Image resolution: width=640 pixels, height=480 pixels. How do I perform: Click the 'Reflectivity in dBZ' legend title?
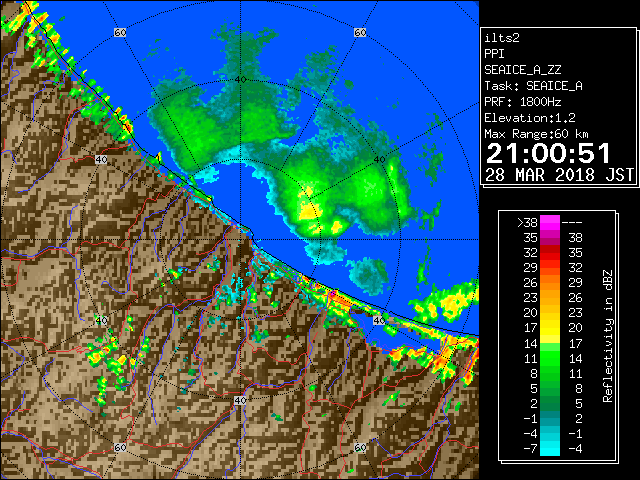coord(607,336)
